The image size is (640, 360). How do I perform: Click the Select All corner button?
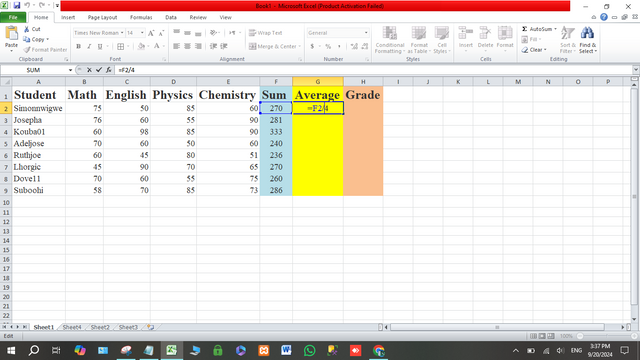click(x=6, y=82)
